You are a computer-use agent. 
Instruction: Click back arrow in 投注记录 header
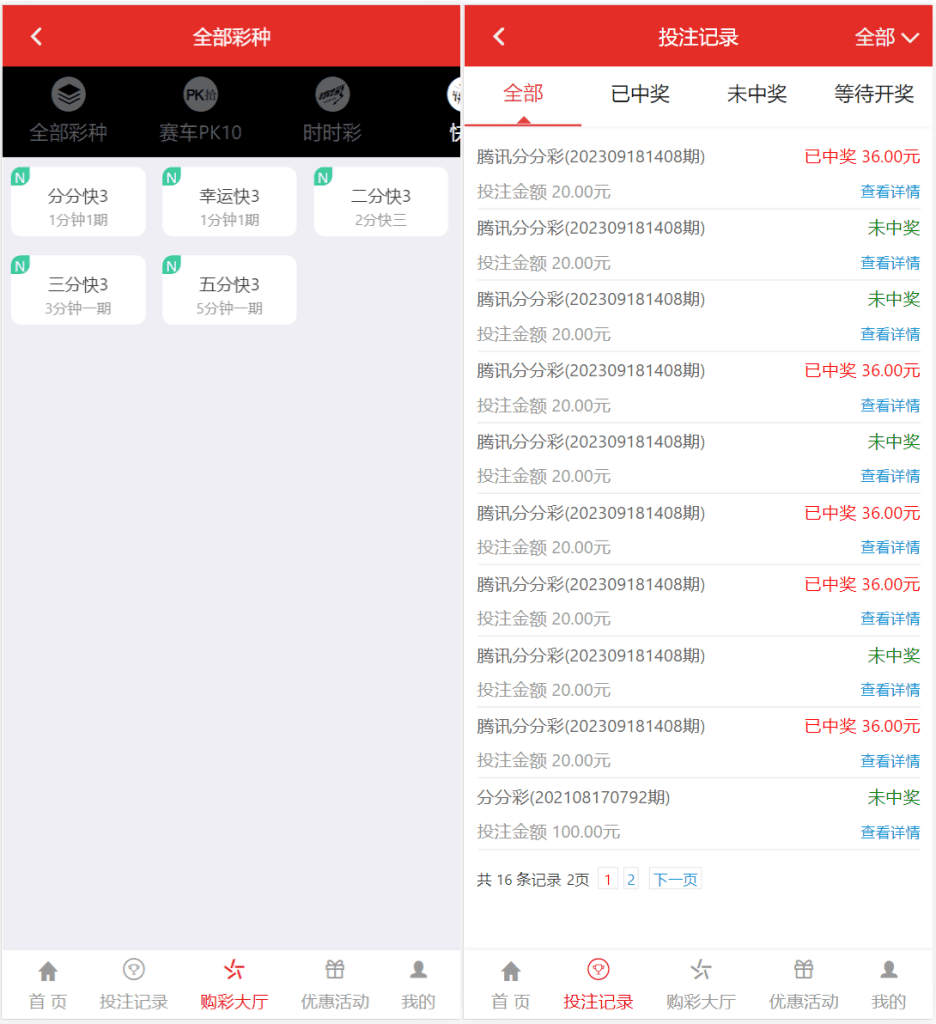[x=499, y=37]
